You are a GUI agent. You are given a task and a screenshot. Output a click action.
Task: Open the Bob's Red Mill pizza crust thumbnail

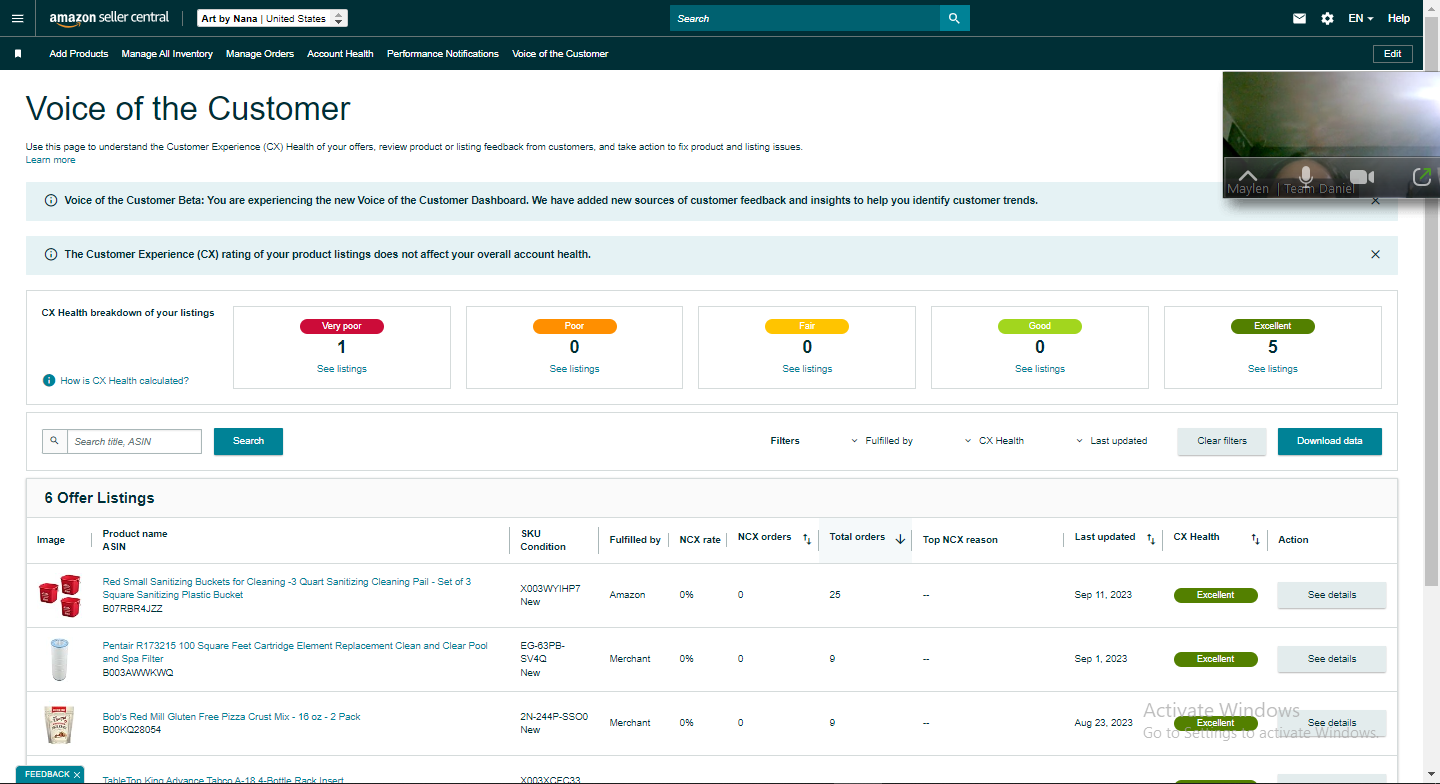(x=58, y=723)
